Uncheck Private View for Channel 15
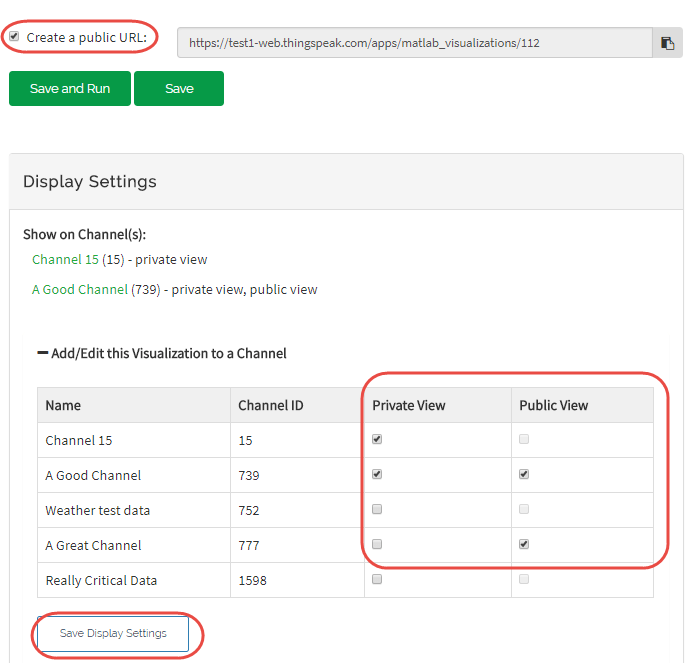 [377, 439]
